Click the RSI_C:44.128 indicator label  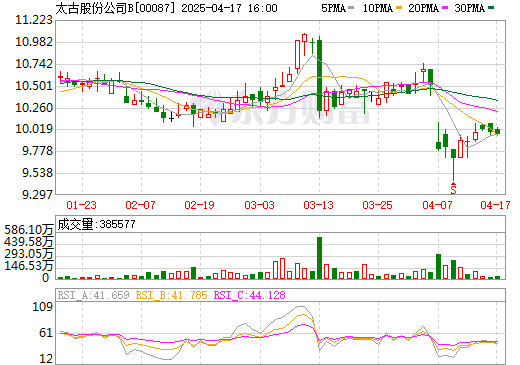point(249,295)
